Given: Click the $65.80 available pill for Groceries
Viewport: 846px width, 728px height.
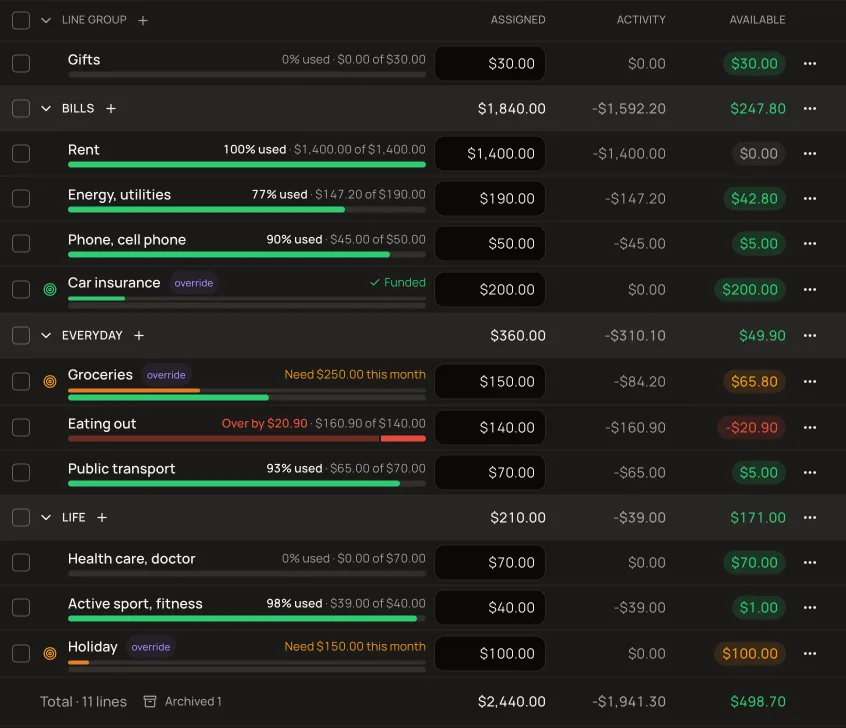Looking at the screenshot, I should (754, 382).
